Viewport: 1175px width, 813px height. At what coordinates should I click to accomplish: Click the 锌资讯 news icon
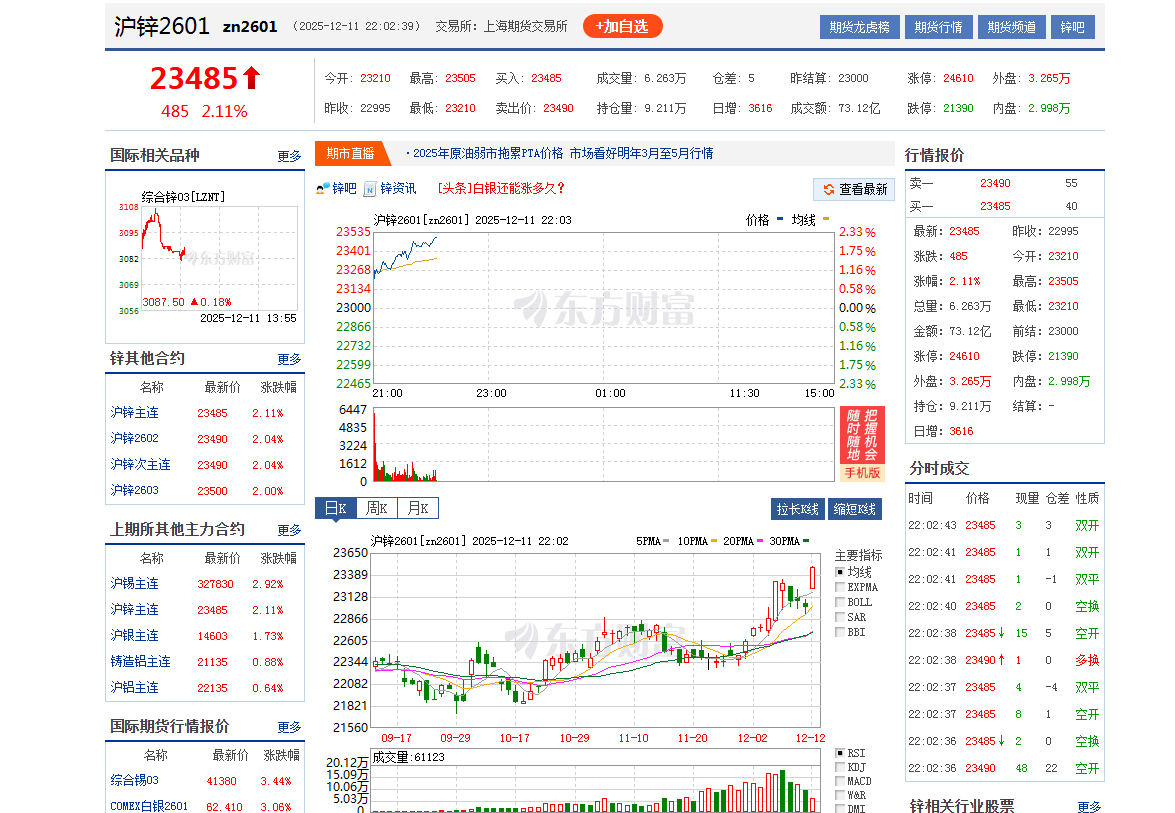coord(369,189)
